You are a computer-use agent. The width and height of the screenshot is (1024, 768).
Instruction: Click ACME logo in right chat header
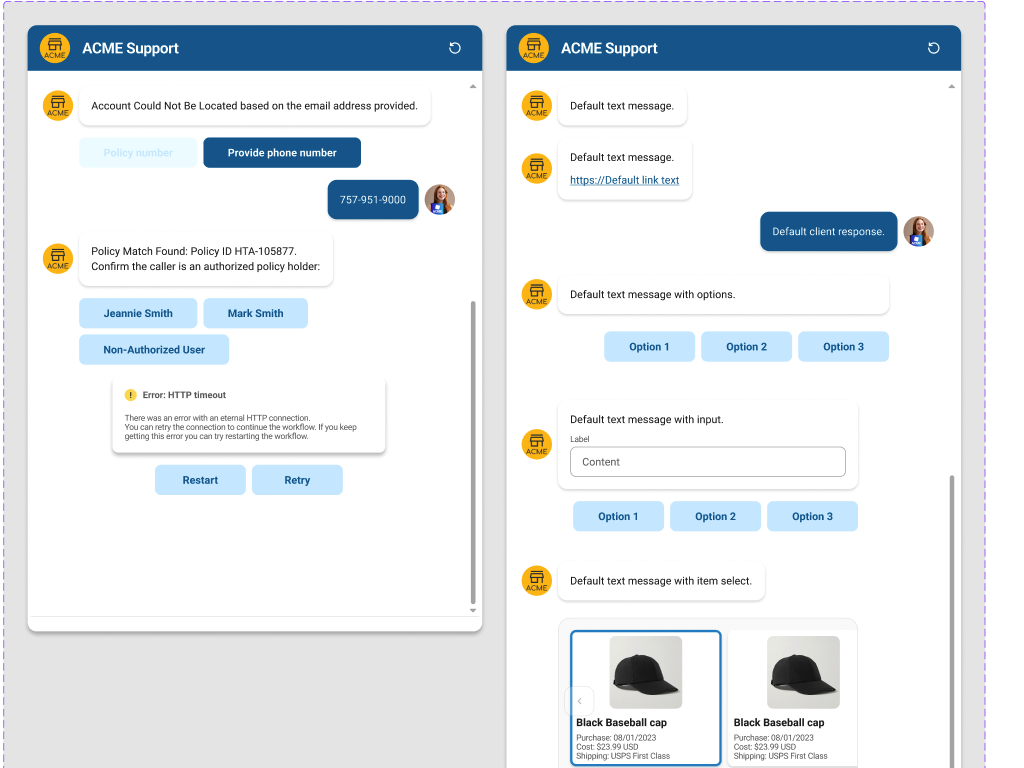[534, 48]
